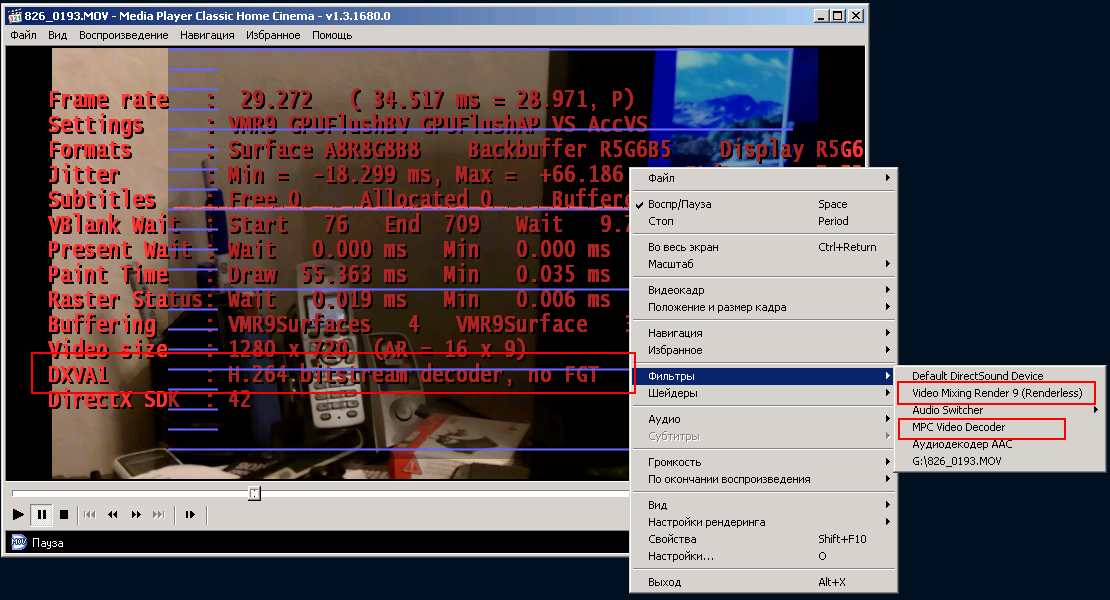Select MPC Video Decoder filter

point(958,427)
